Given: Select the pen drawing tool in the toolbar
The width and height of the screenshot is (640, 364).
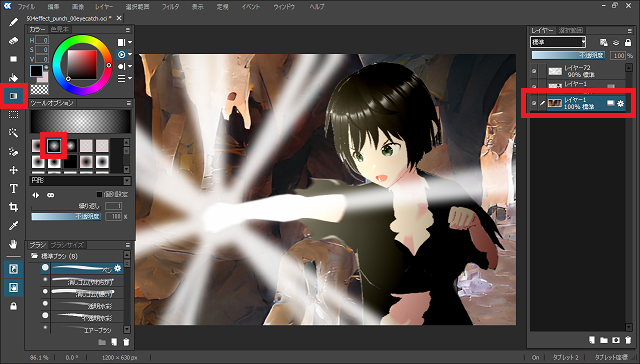Looking at the screenshot, I should pos(13,22).
